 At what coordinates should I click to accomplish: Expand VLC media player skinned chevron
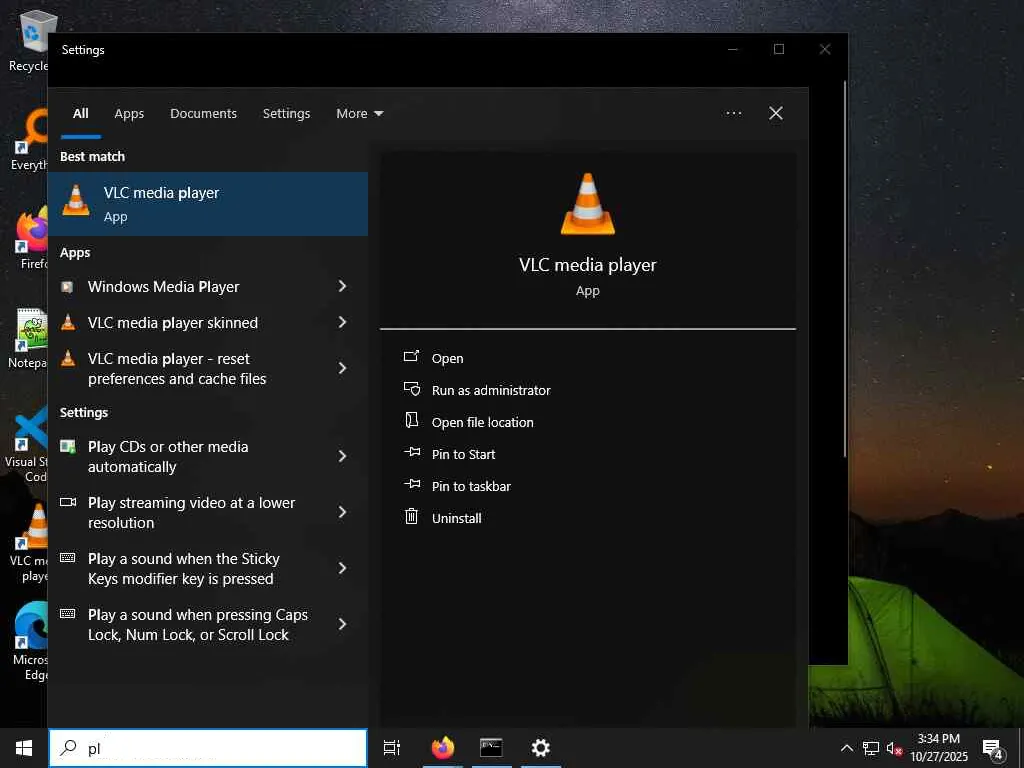pos(342,322)
